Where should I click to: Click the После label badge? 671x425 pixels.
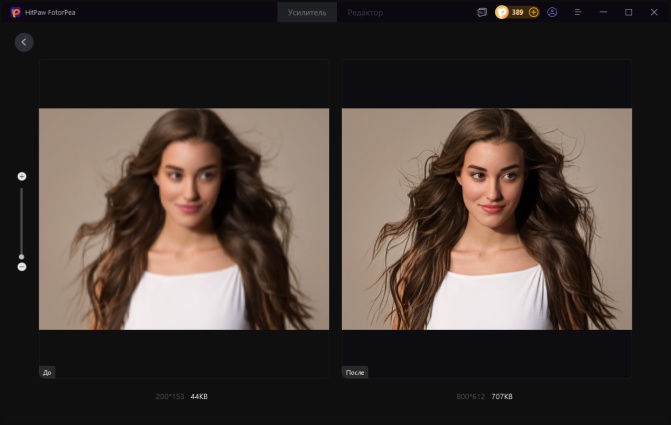pyautogui.click(x=355, y=372)
